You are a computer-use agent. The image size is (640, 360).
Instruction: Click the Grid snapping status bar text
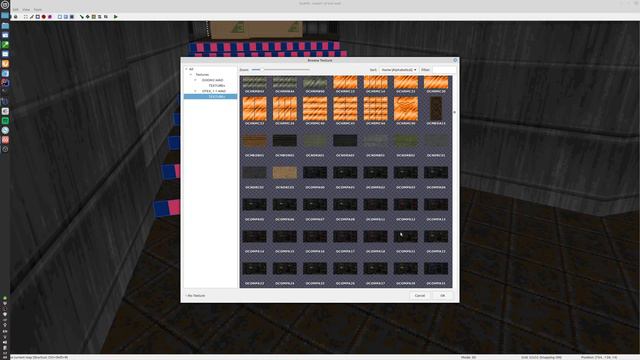click(x=541, y=357)
